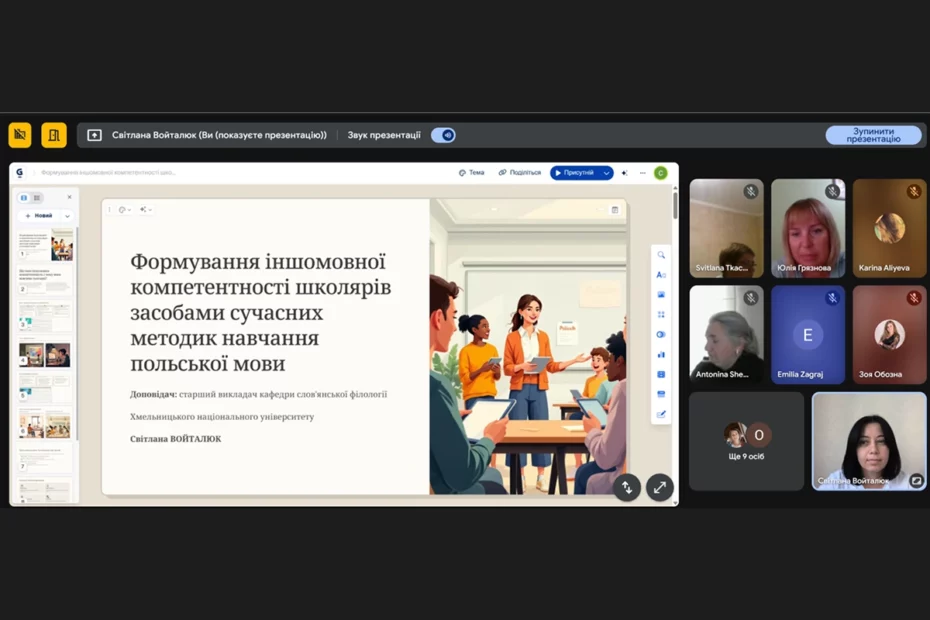930x620 pixels.
Task: Click the expand-to-fullscreen diagonal arrows button
Action: tap(659, 487)
